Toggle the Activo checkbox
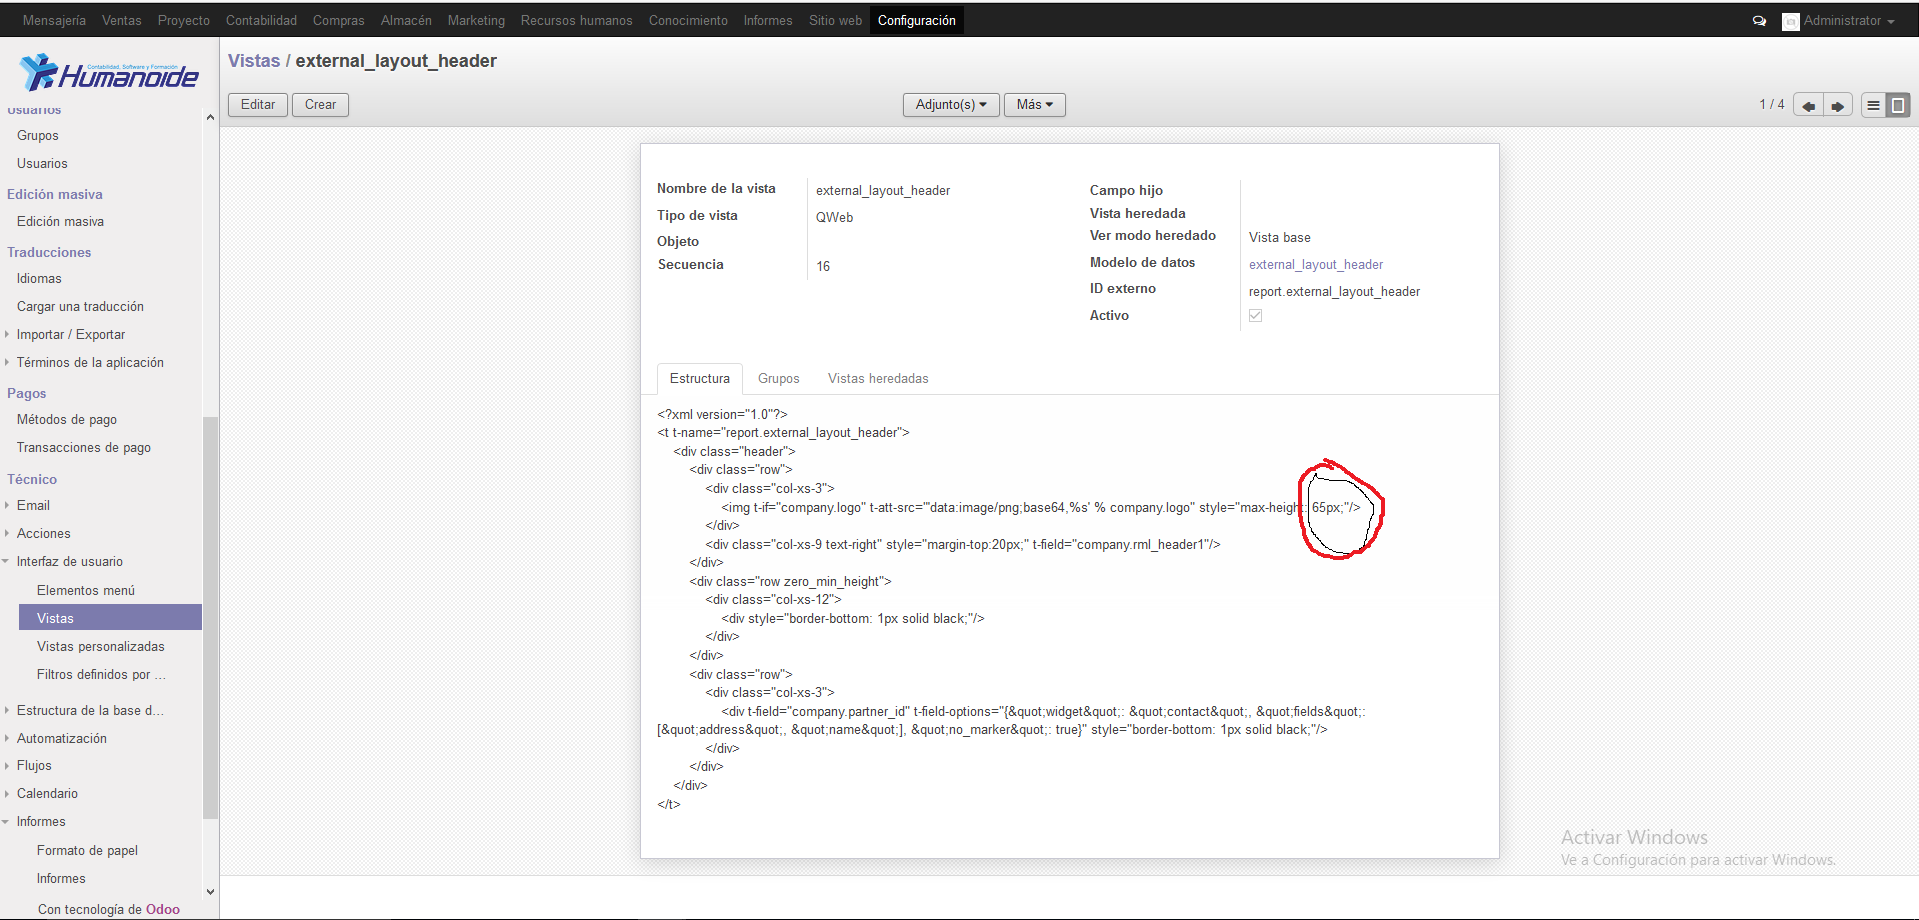 pos(1255,316)
